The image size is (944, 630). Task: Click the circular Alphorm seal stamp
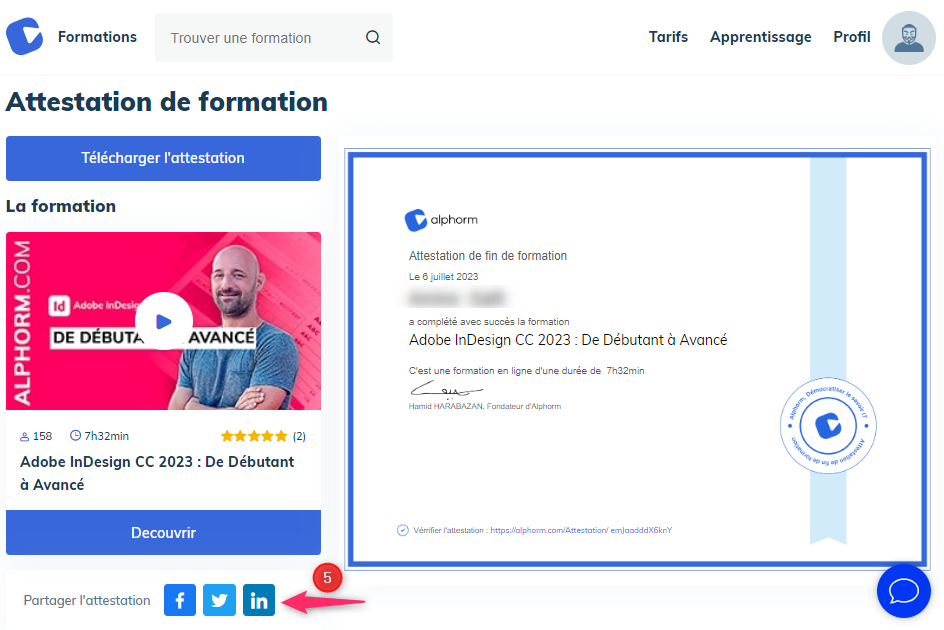coord(828,425)
